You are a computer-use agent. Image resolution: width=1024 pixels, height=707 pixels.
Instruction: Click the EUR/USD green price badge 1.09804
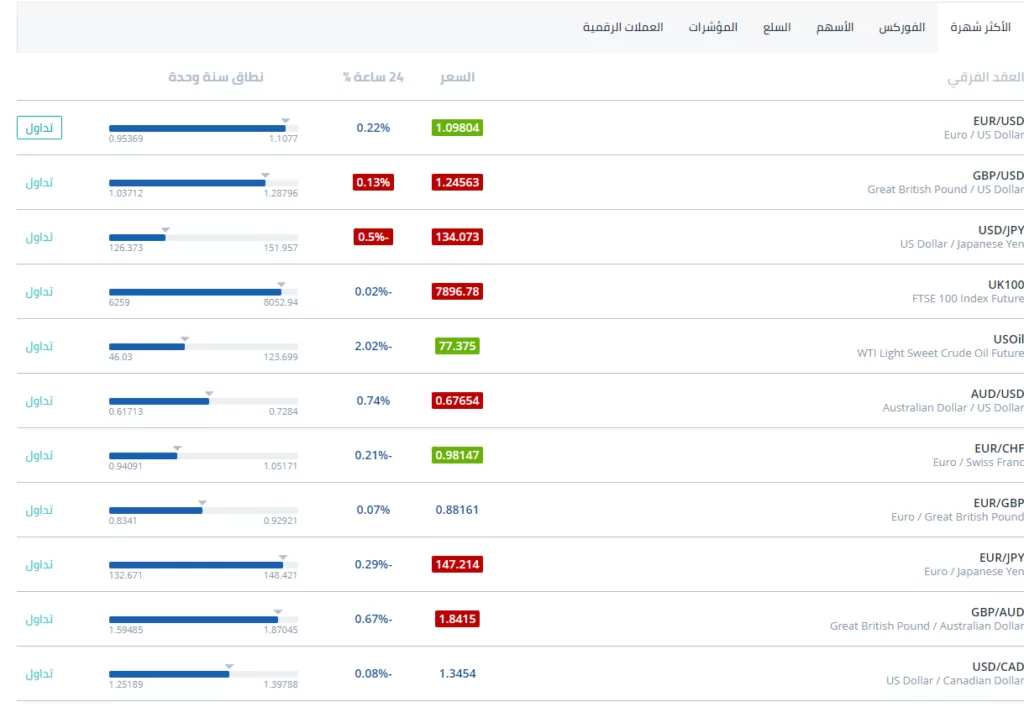(457, 128)
